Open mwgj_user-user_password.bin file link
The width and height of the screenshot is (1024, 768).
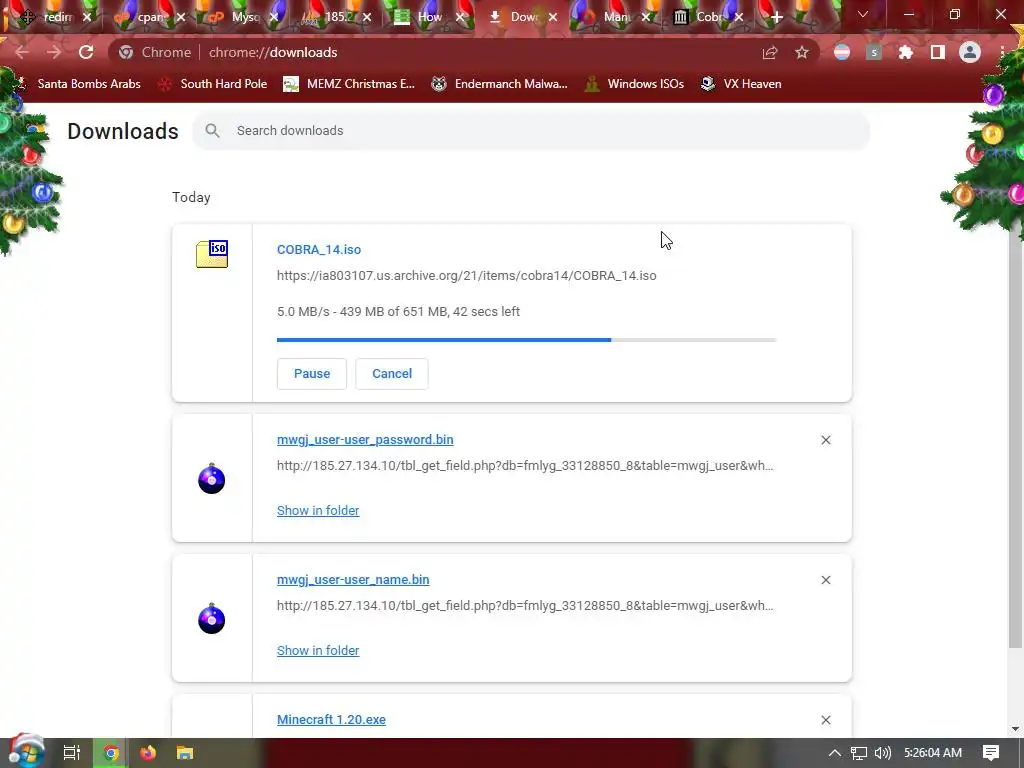(x=365, y=440)
